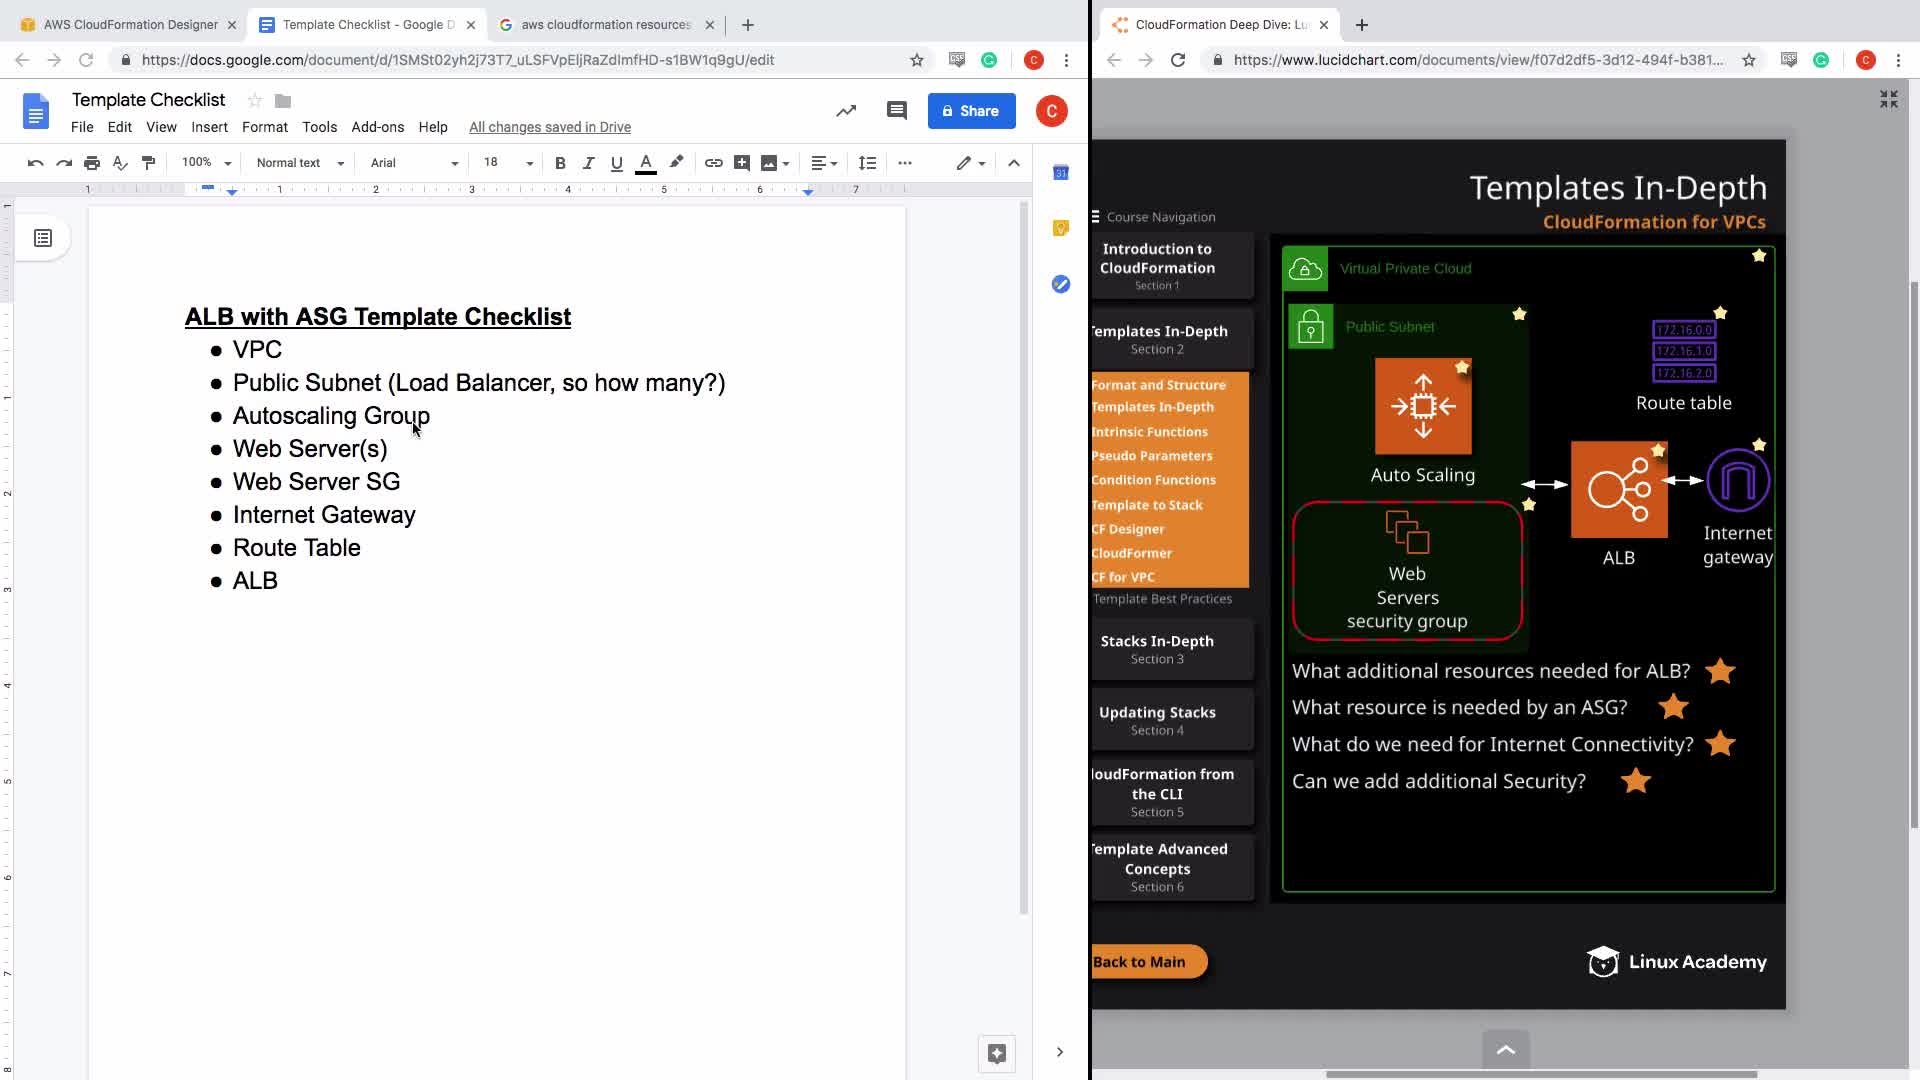The image size is (1920, 1080).
Task: Click the spelling check icon
Action: [x=120, y=163]
